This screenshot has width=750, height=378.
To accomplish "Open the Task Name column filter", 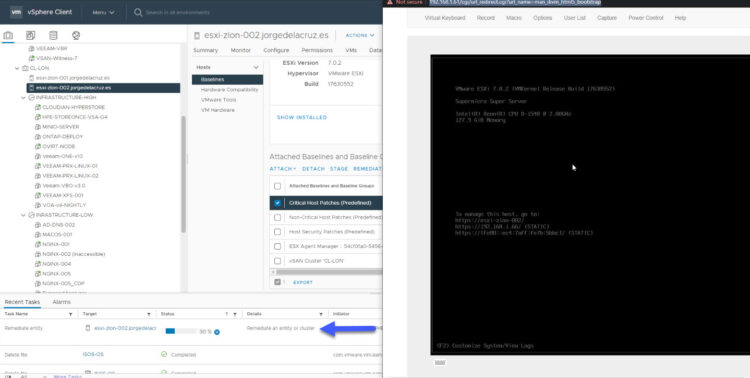I will [71, 314].
